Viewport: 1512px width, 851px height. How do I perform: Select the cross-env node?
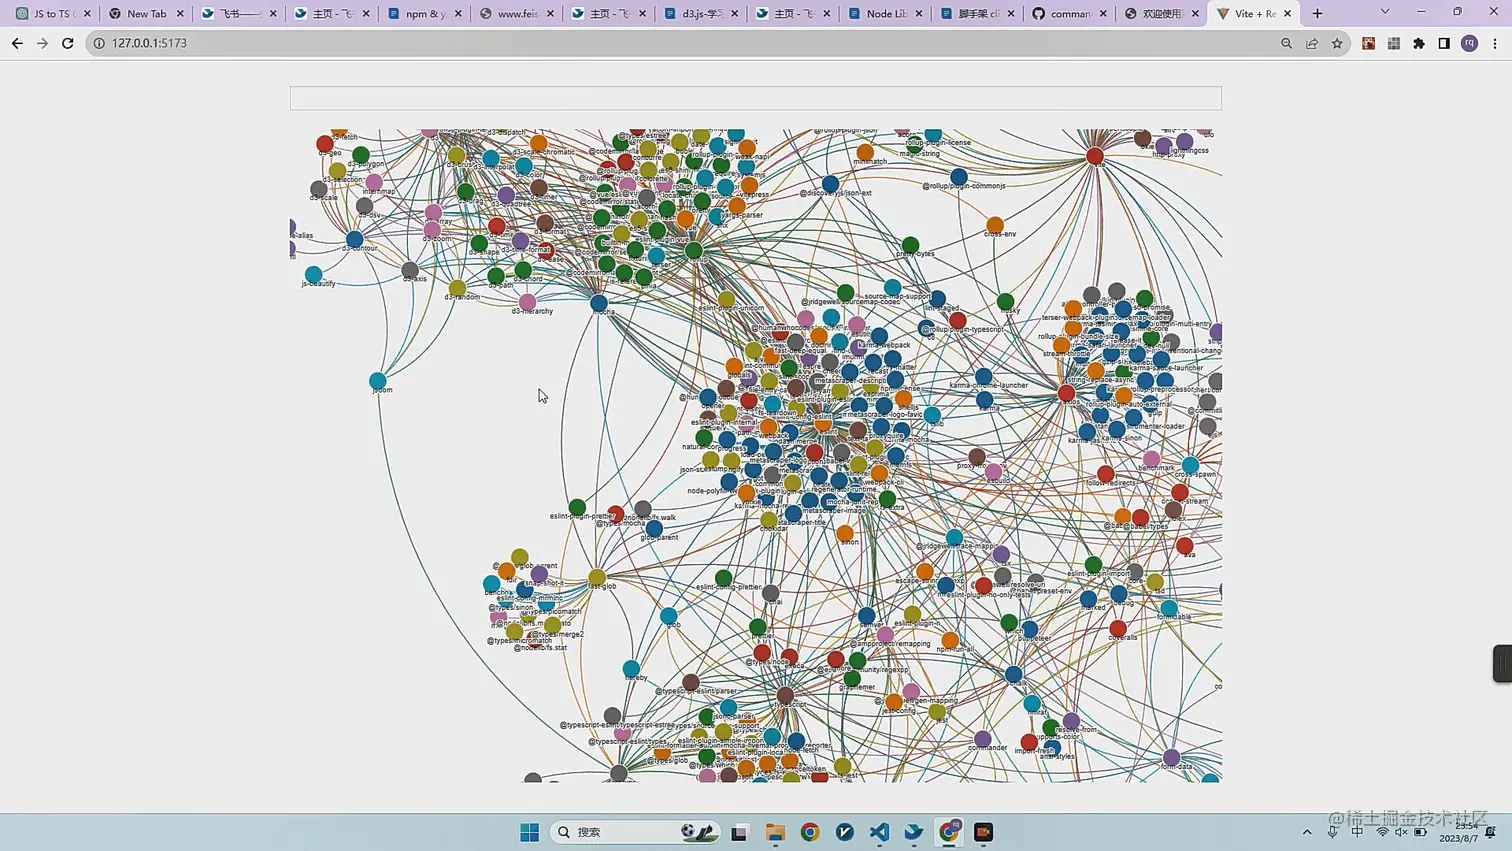(x=995, y=225)
